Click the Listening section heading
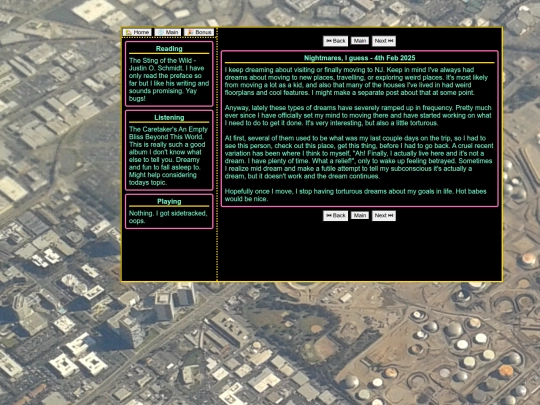This screenshot has width=540, height=405. coord(169,117)
